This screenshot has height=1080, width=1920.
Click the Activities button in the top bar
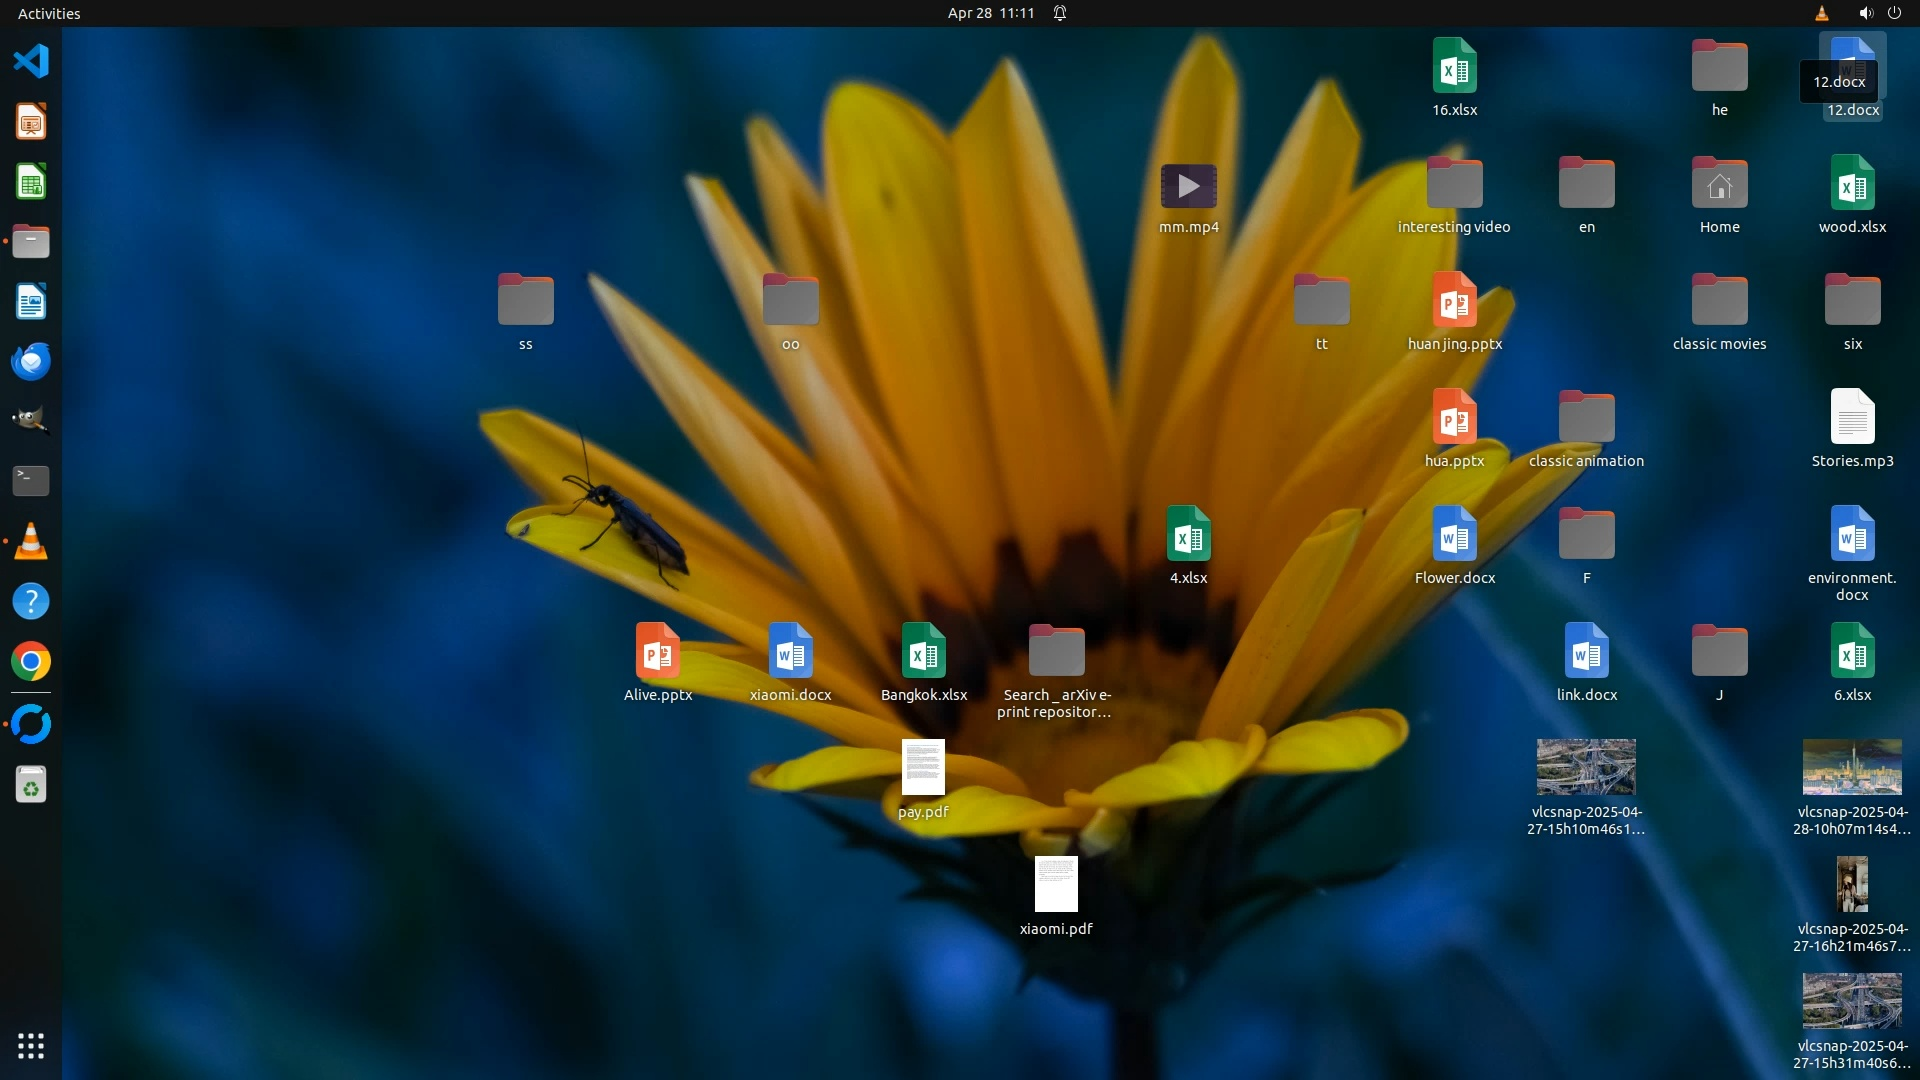(49, 13)
